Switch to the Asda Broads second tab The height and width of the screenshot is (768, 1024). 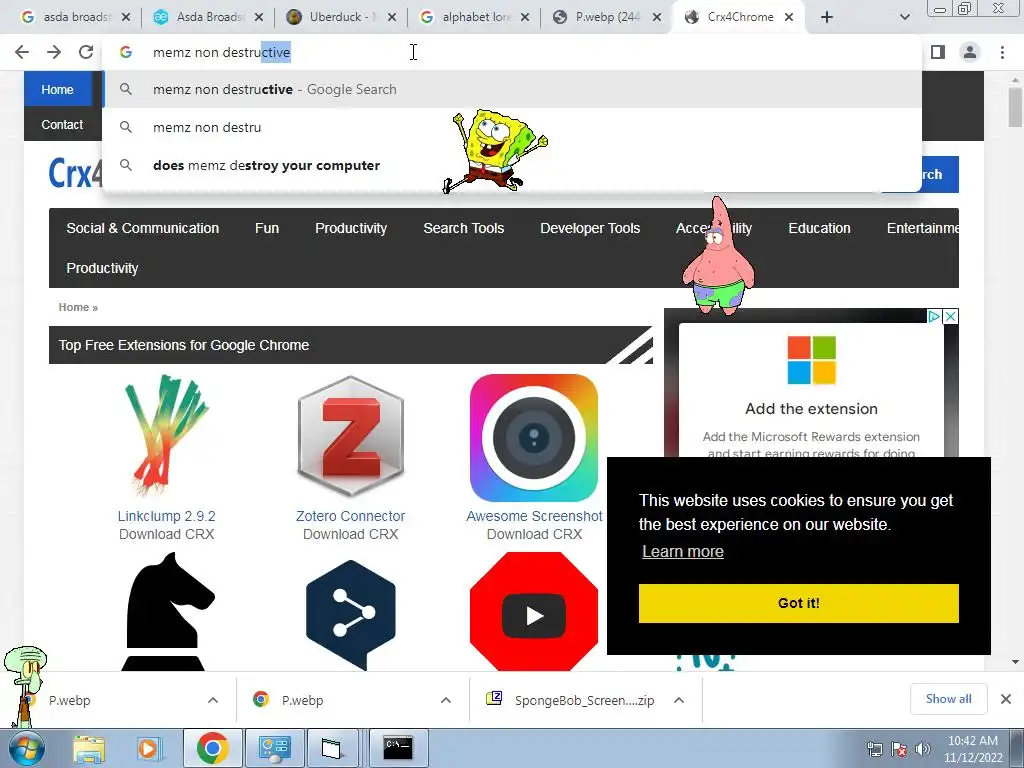(206, 17)
